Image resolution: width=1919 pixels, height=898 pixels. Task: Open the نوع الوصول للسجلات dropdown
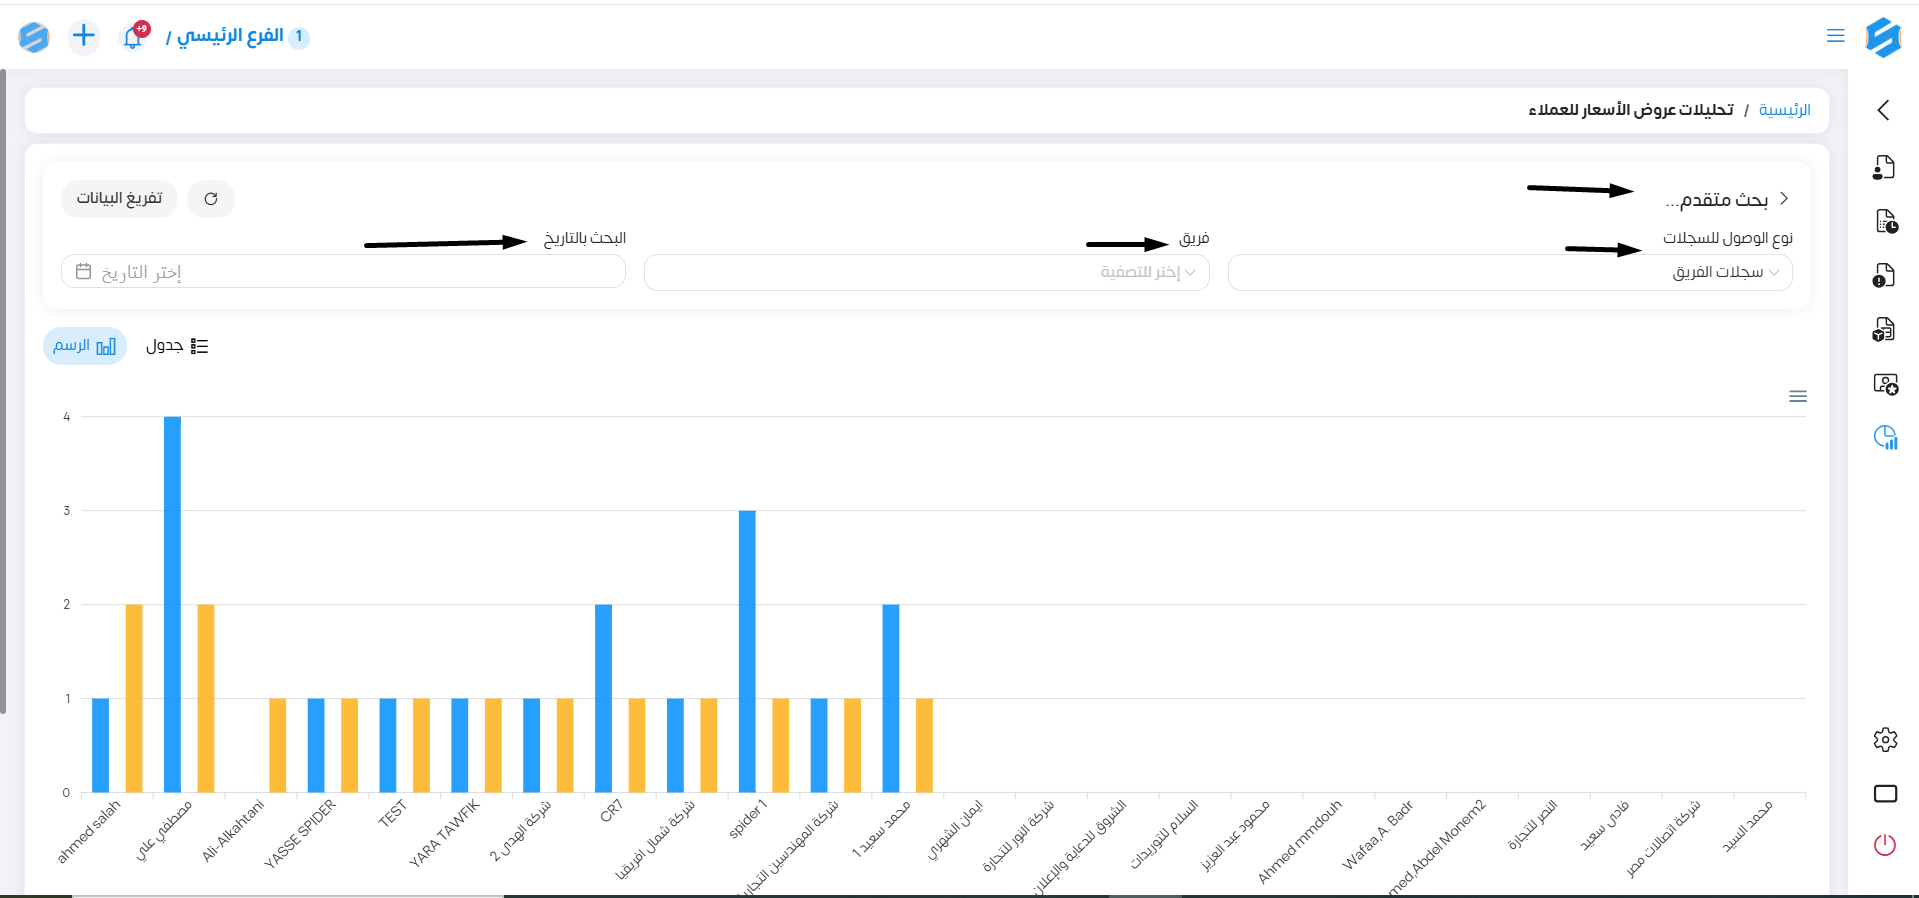1509,273
